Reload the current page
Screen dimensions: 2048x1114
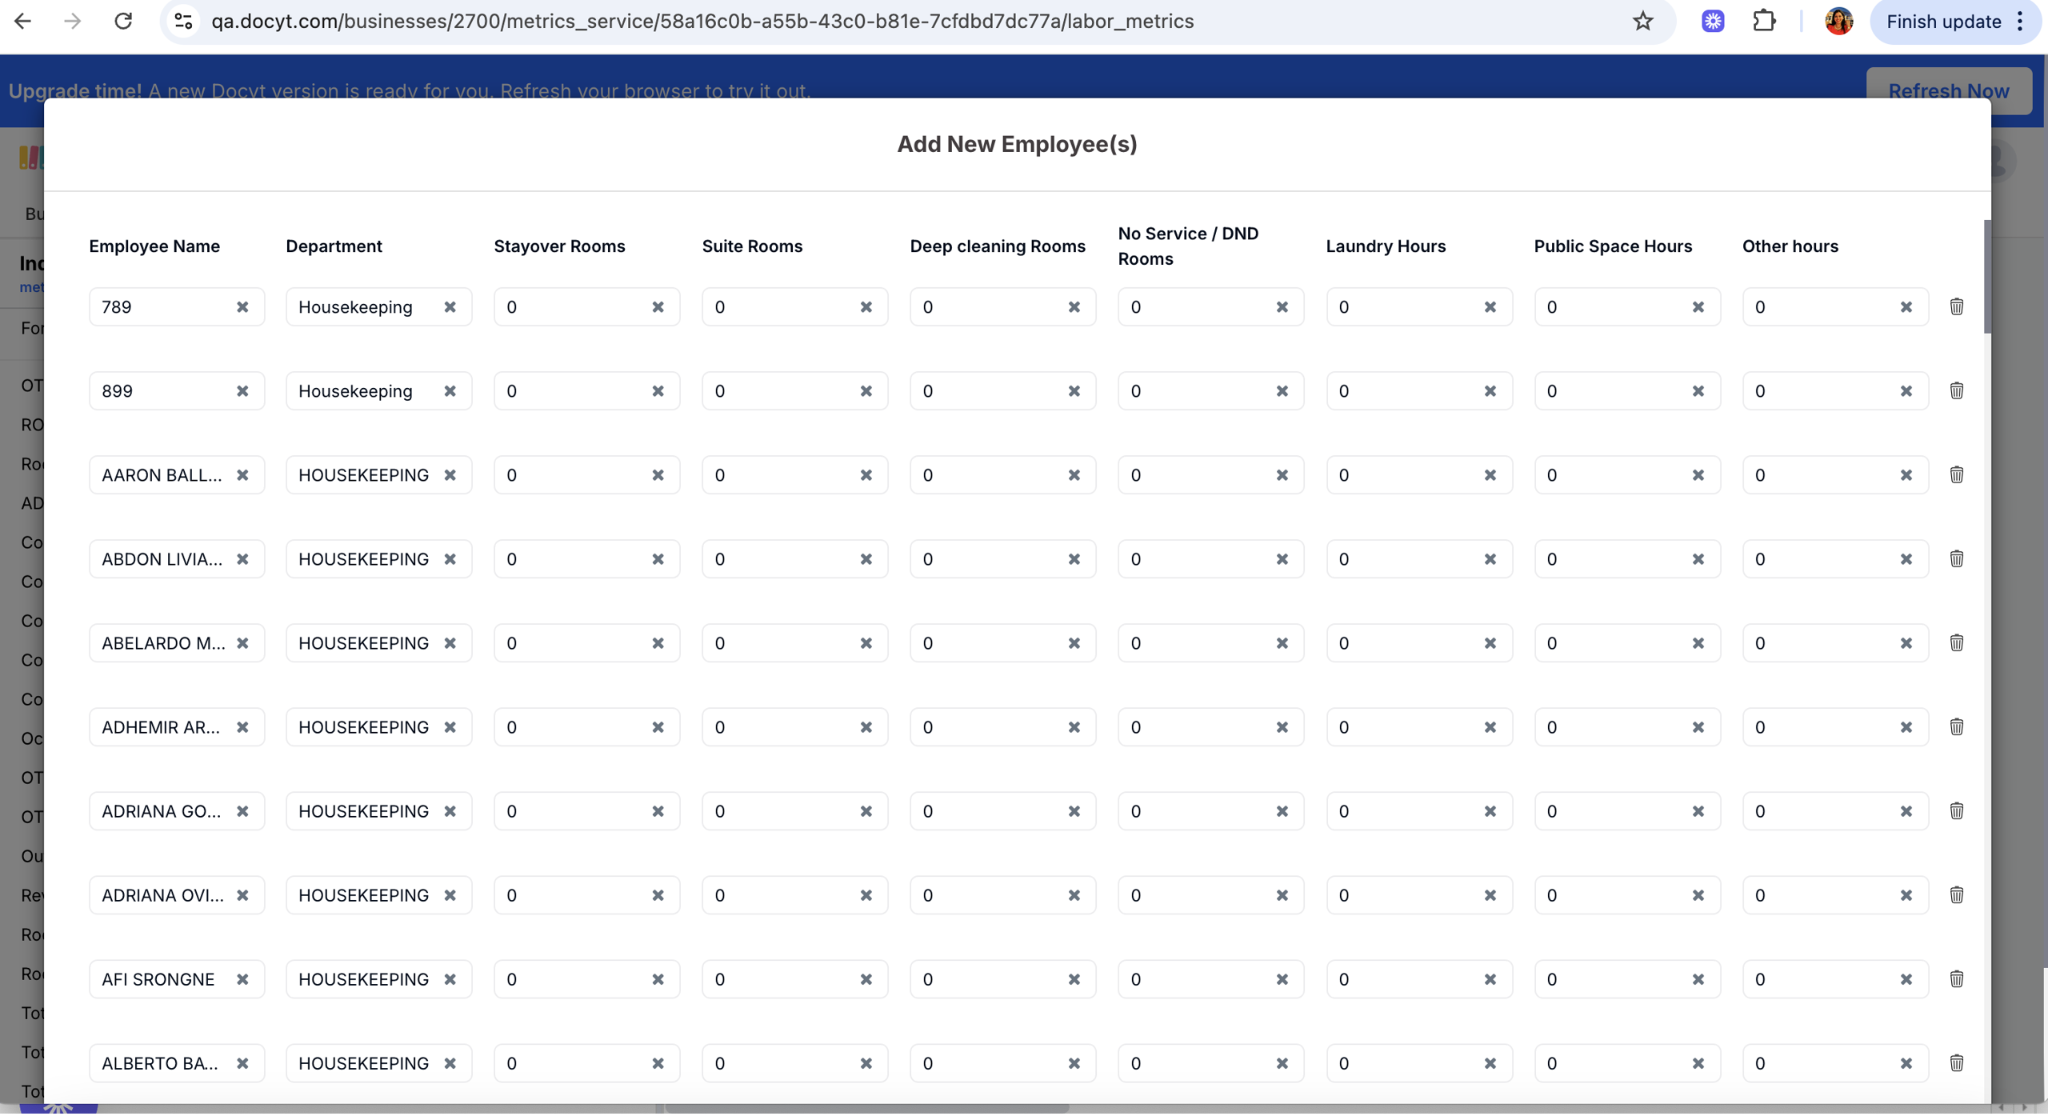[123, 20]
